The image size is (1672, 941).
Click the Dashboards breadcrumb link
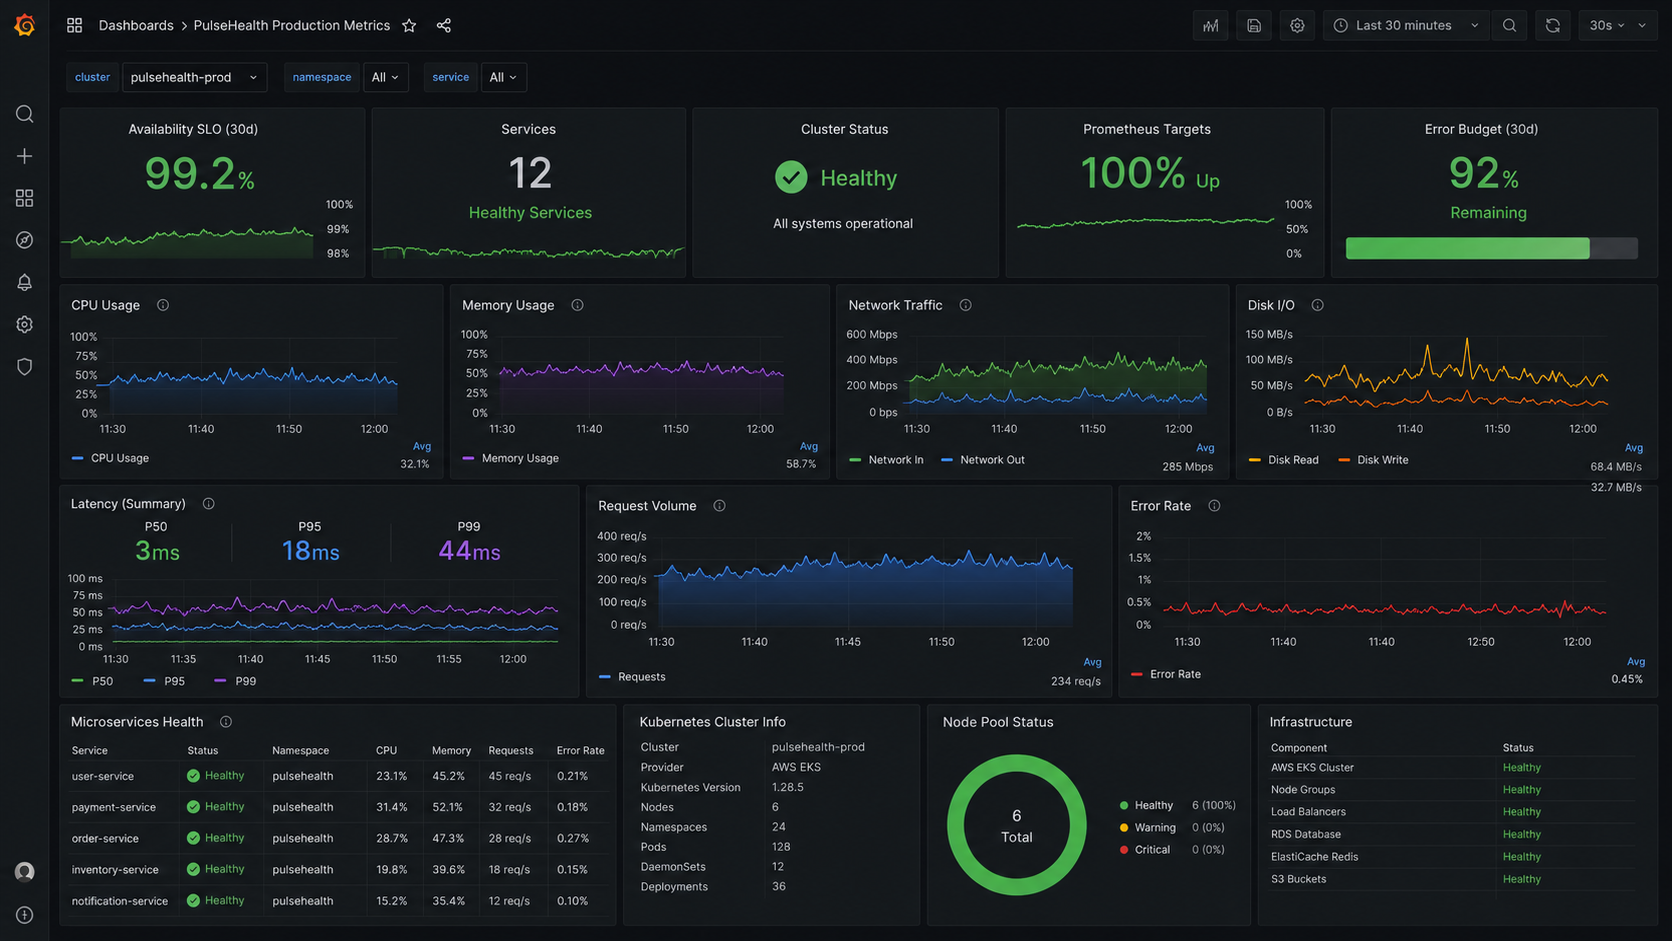(x=136, y=26)
